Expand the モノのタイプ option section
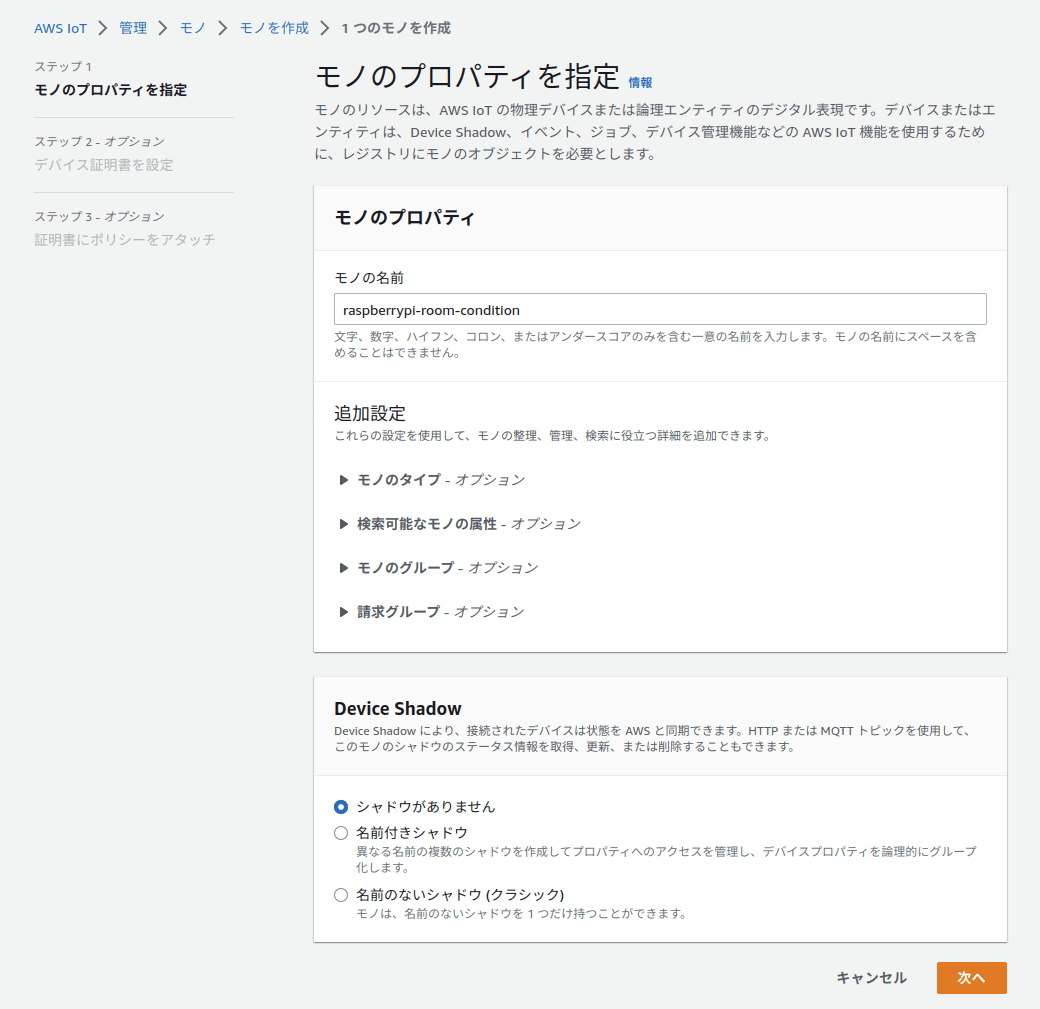 click(x=432, y=480)
